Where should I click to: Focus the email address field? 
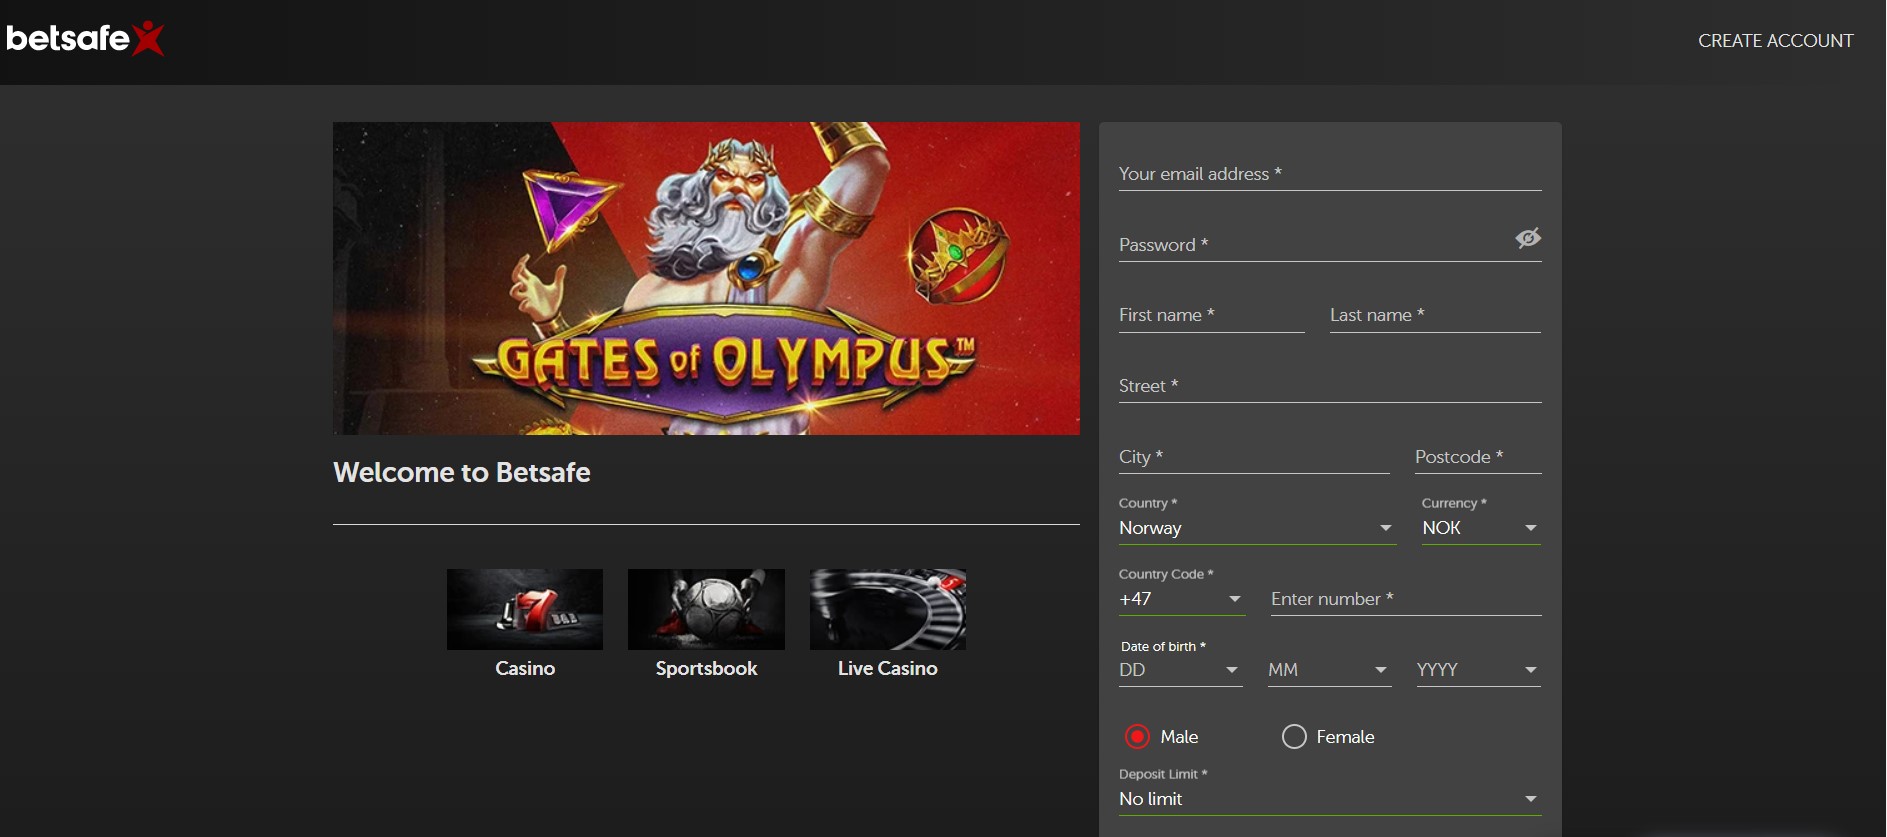tap(1330, 174)
